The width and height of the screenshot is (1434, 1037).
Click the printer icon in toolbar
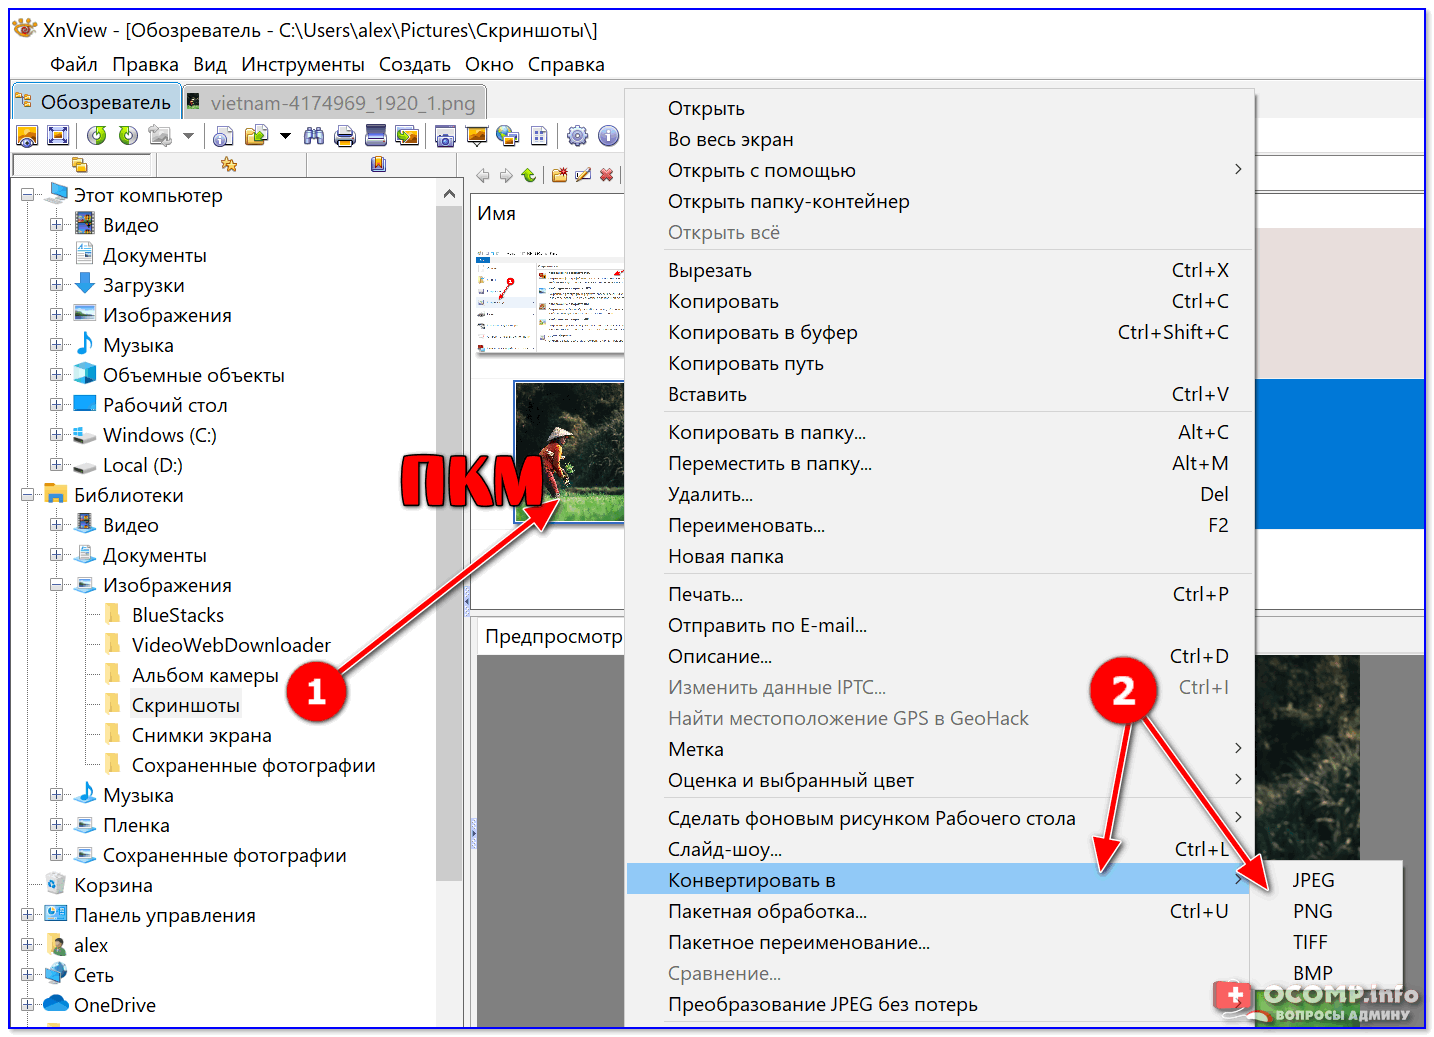click(x=345, y=136)
